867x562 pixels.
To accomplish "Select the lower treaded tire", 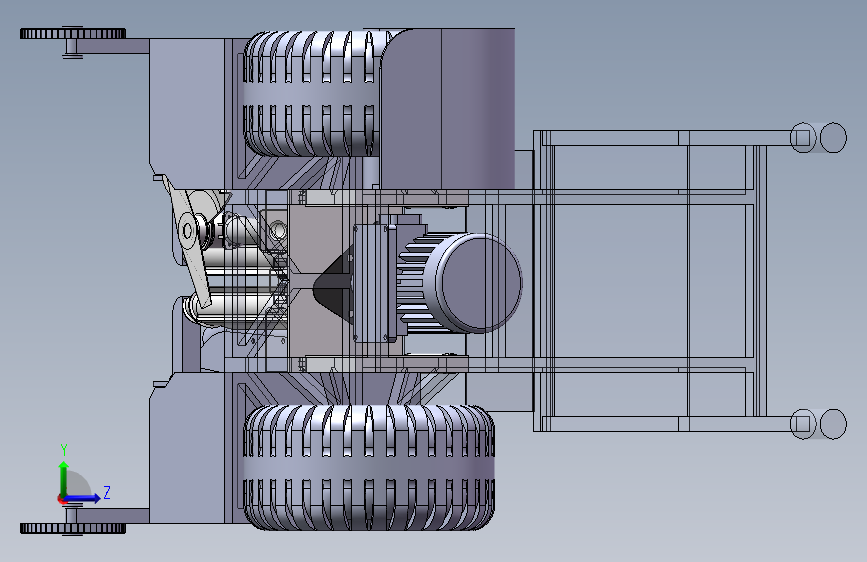I will tap(368, 467).
